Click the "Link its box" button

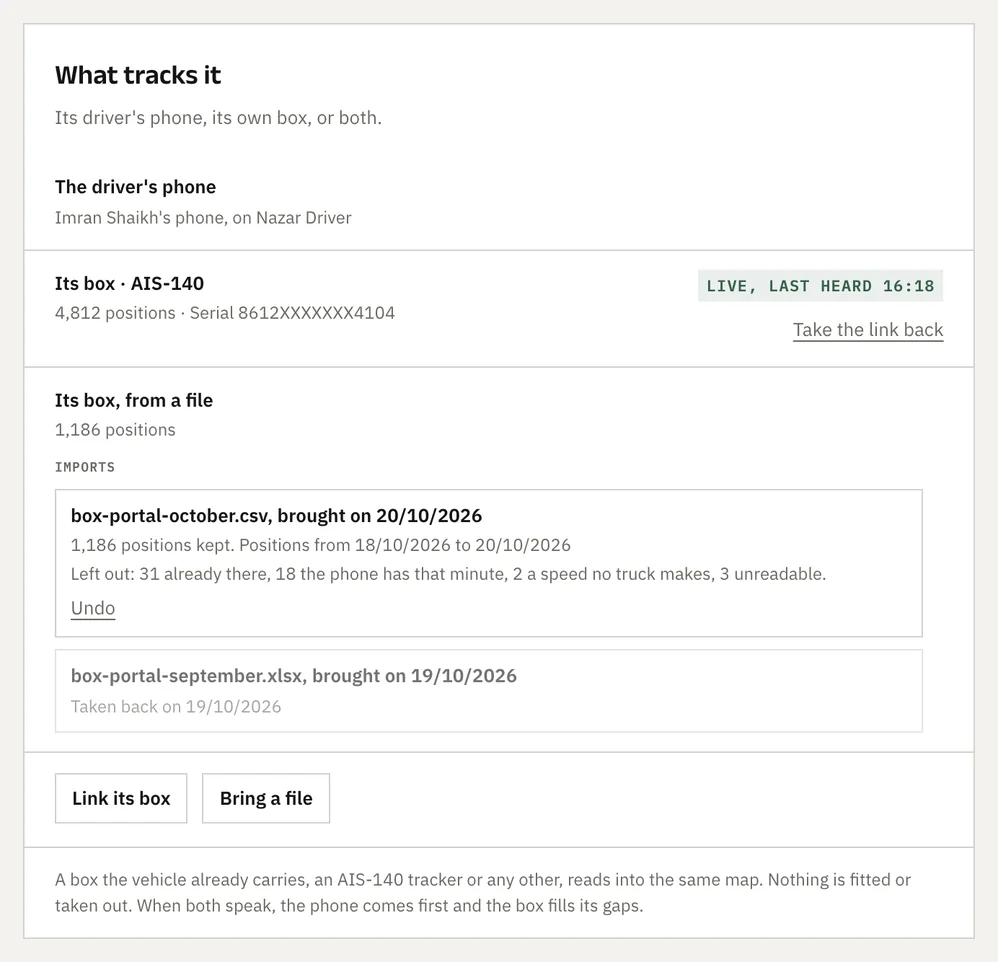(121, 798)
